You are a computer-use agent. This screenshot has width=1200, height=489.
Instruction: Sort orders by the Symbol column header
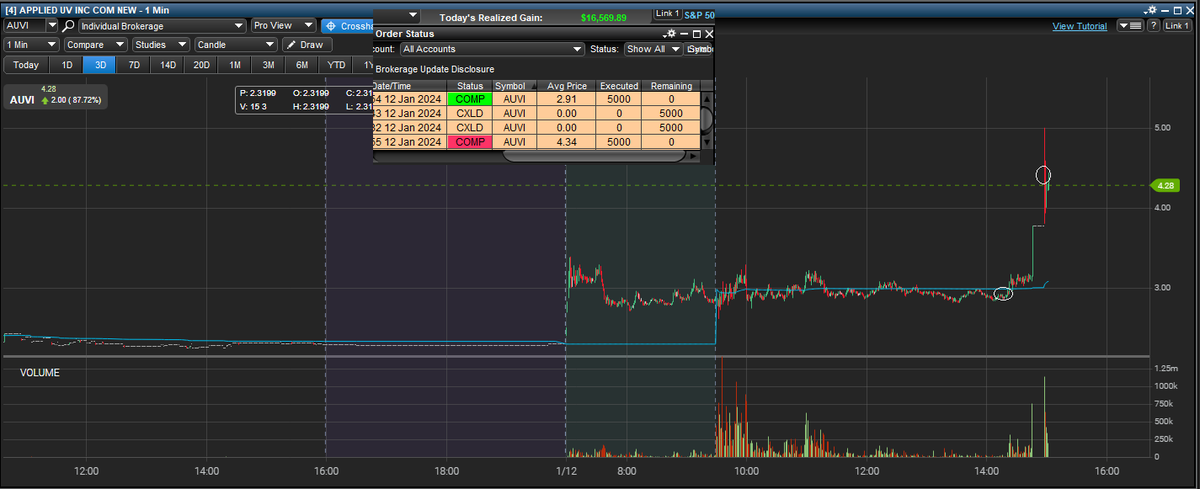click(514, 86)
